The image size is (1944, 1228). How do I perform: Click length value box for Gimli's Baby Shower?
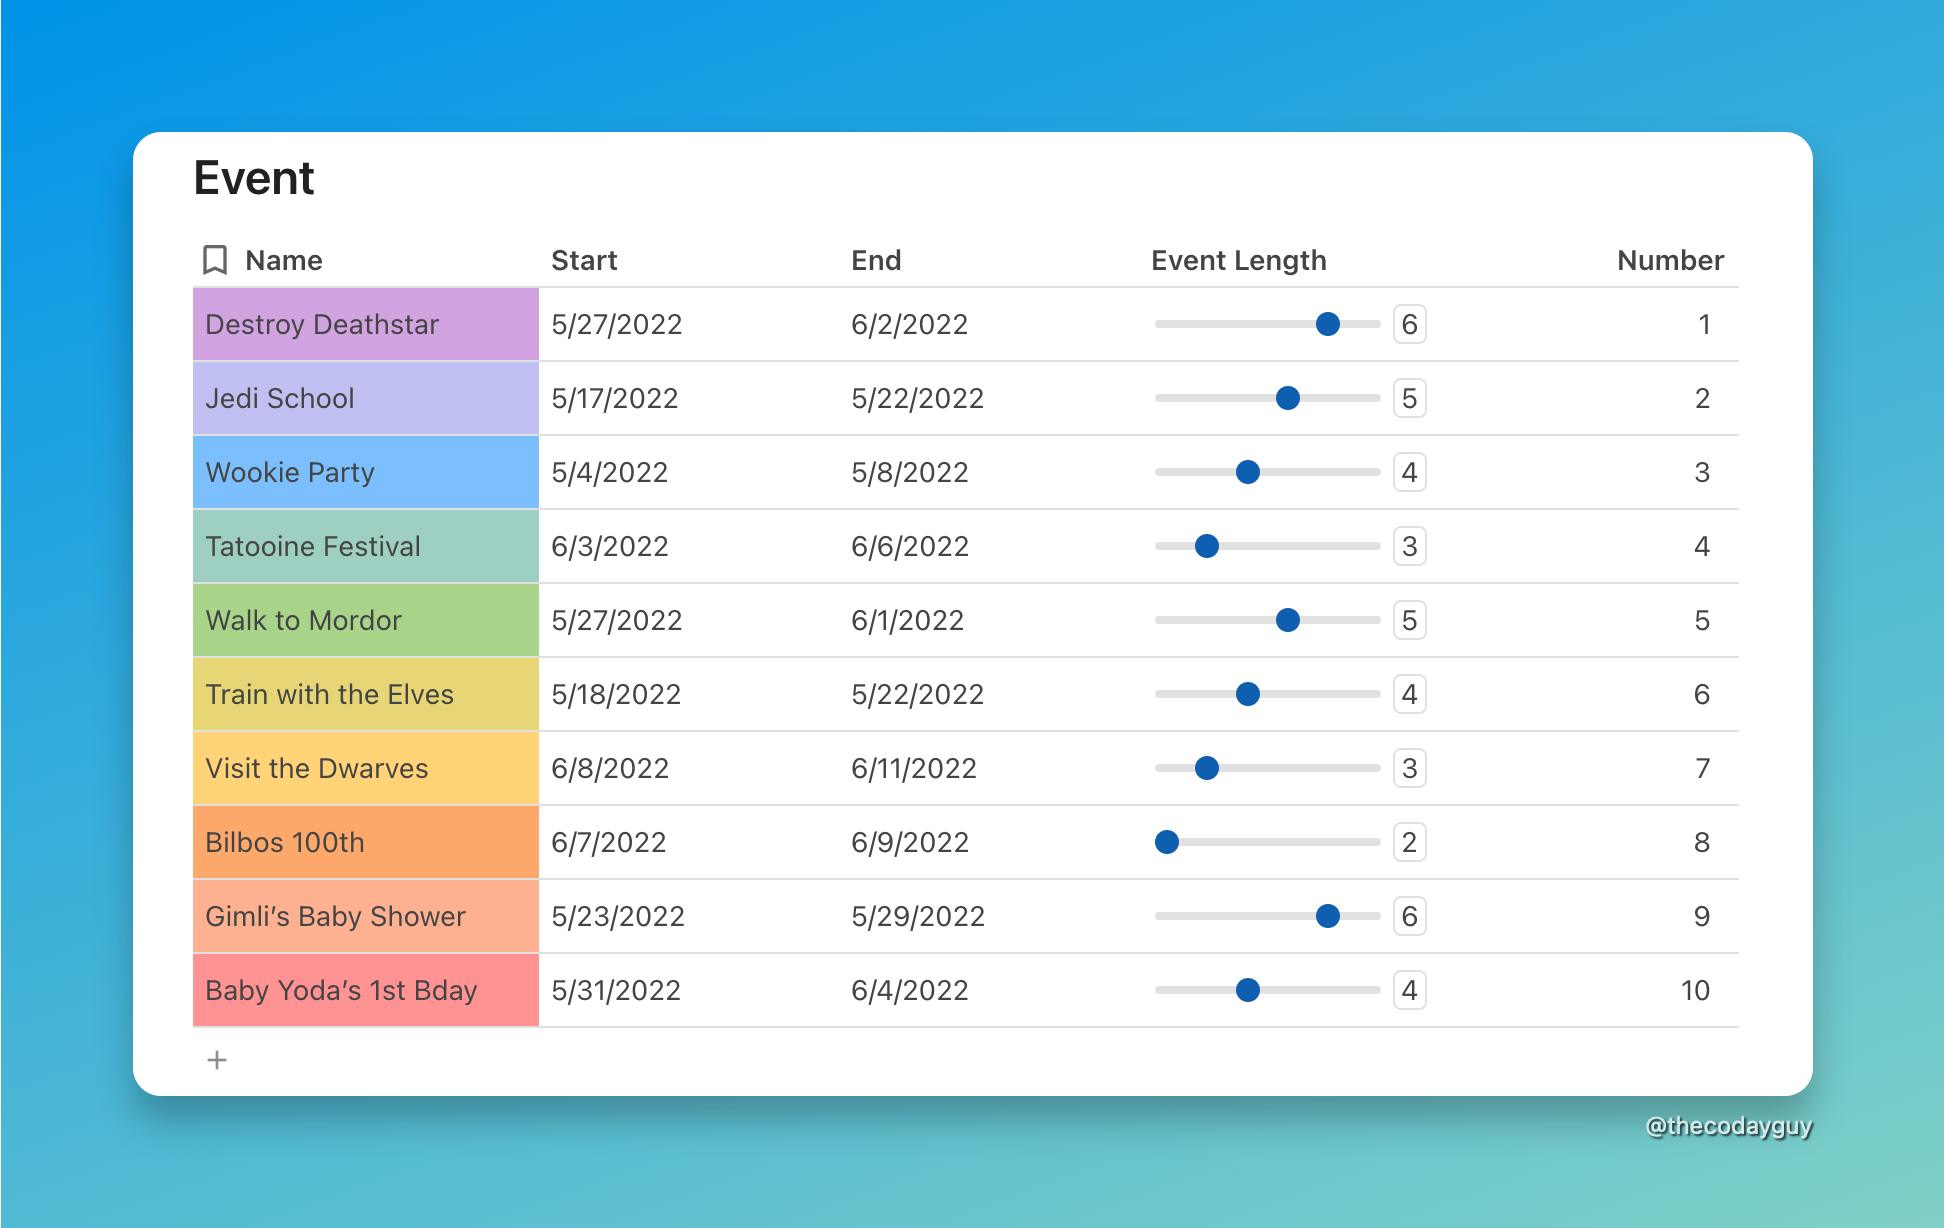coord(1409,916)
